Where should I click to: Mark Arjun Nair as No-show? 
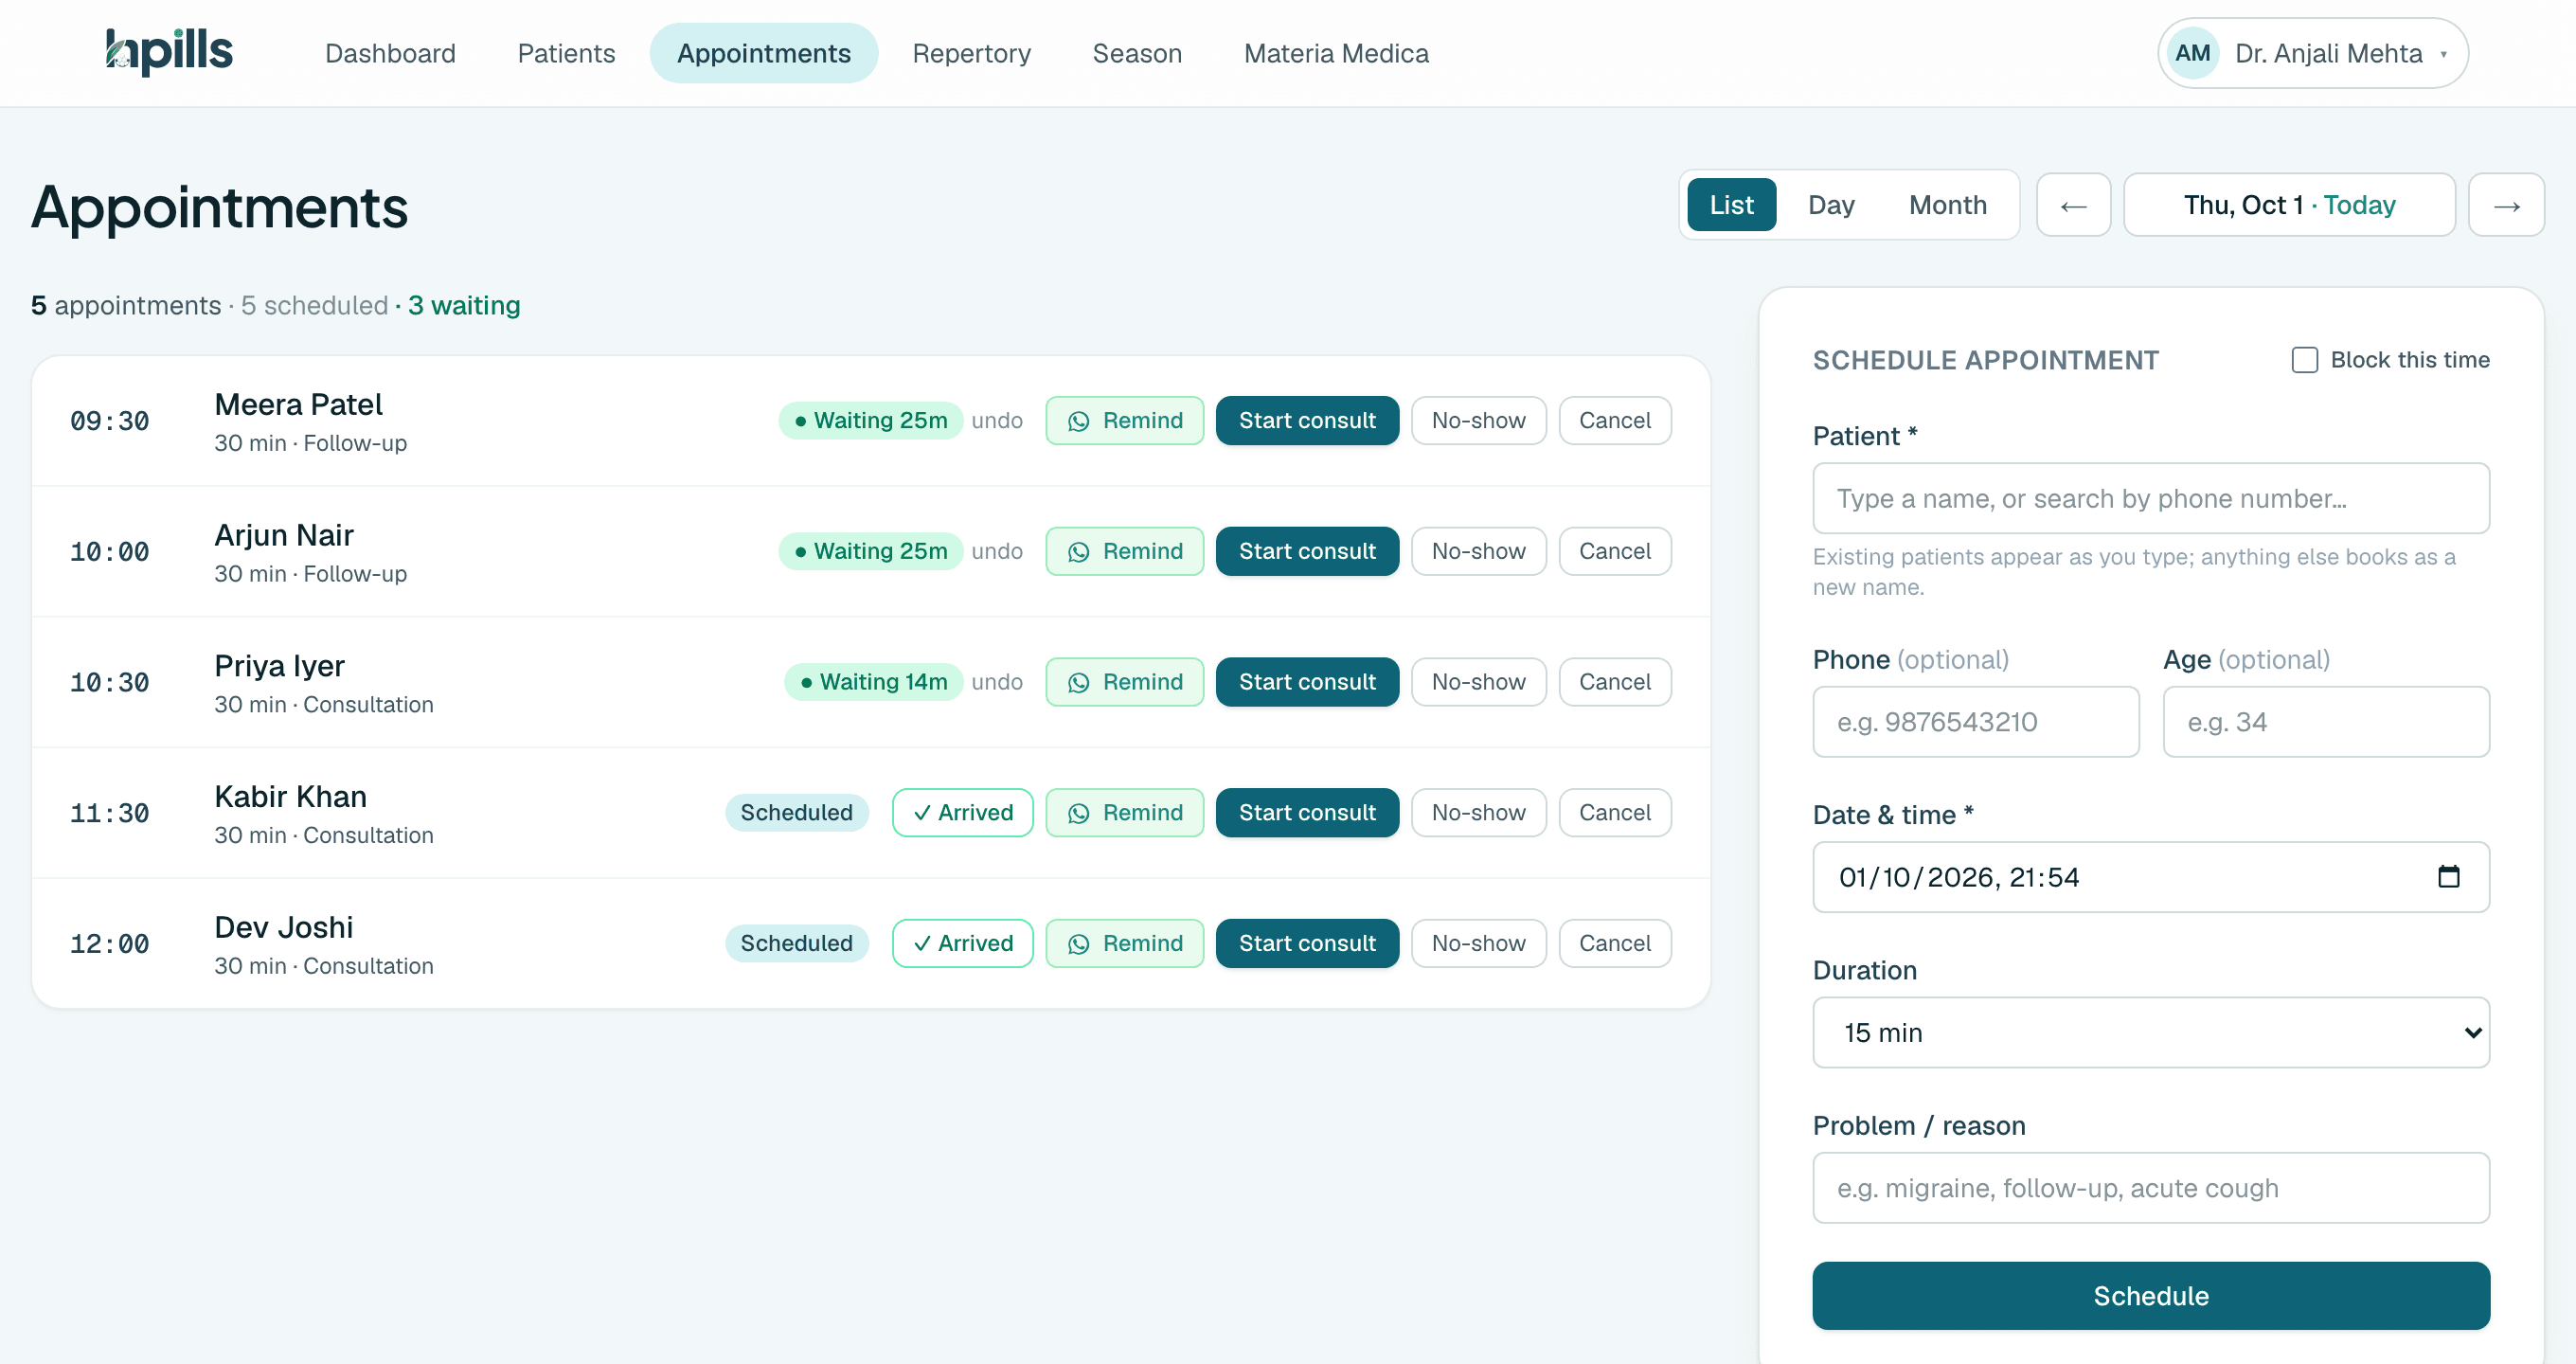[1478, 551]
